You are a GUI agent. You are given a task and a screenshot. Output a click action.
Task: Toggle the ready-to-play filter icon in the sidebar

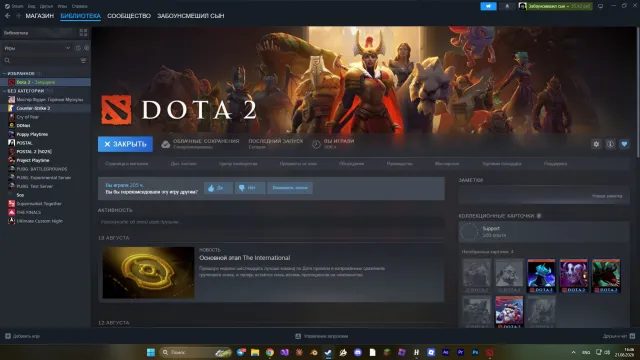(86, 48)
